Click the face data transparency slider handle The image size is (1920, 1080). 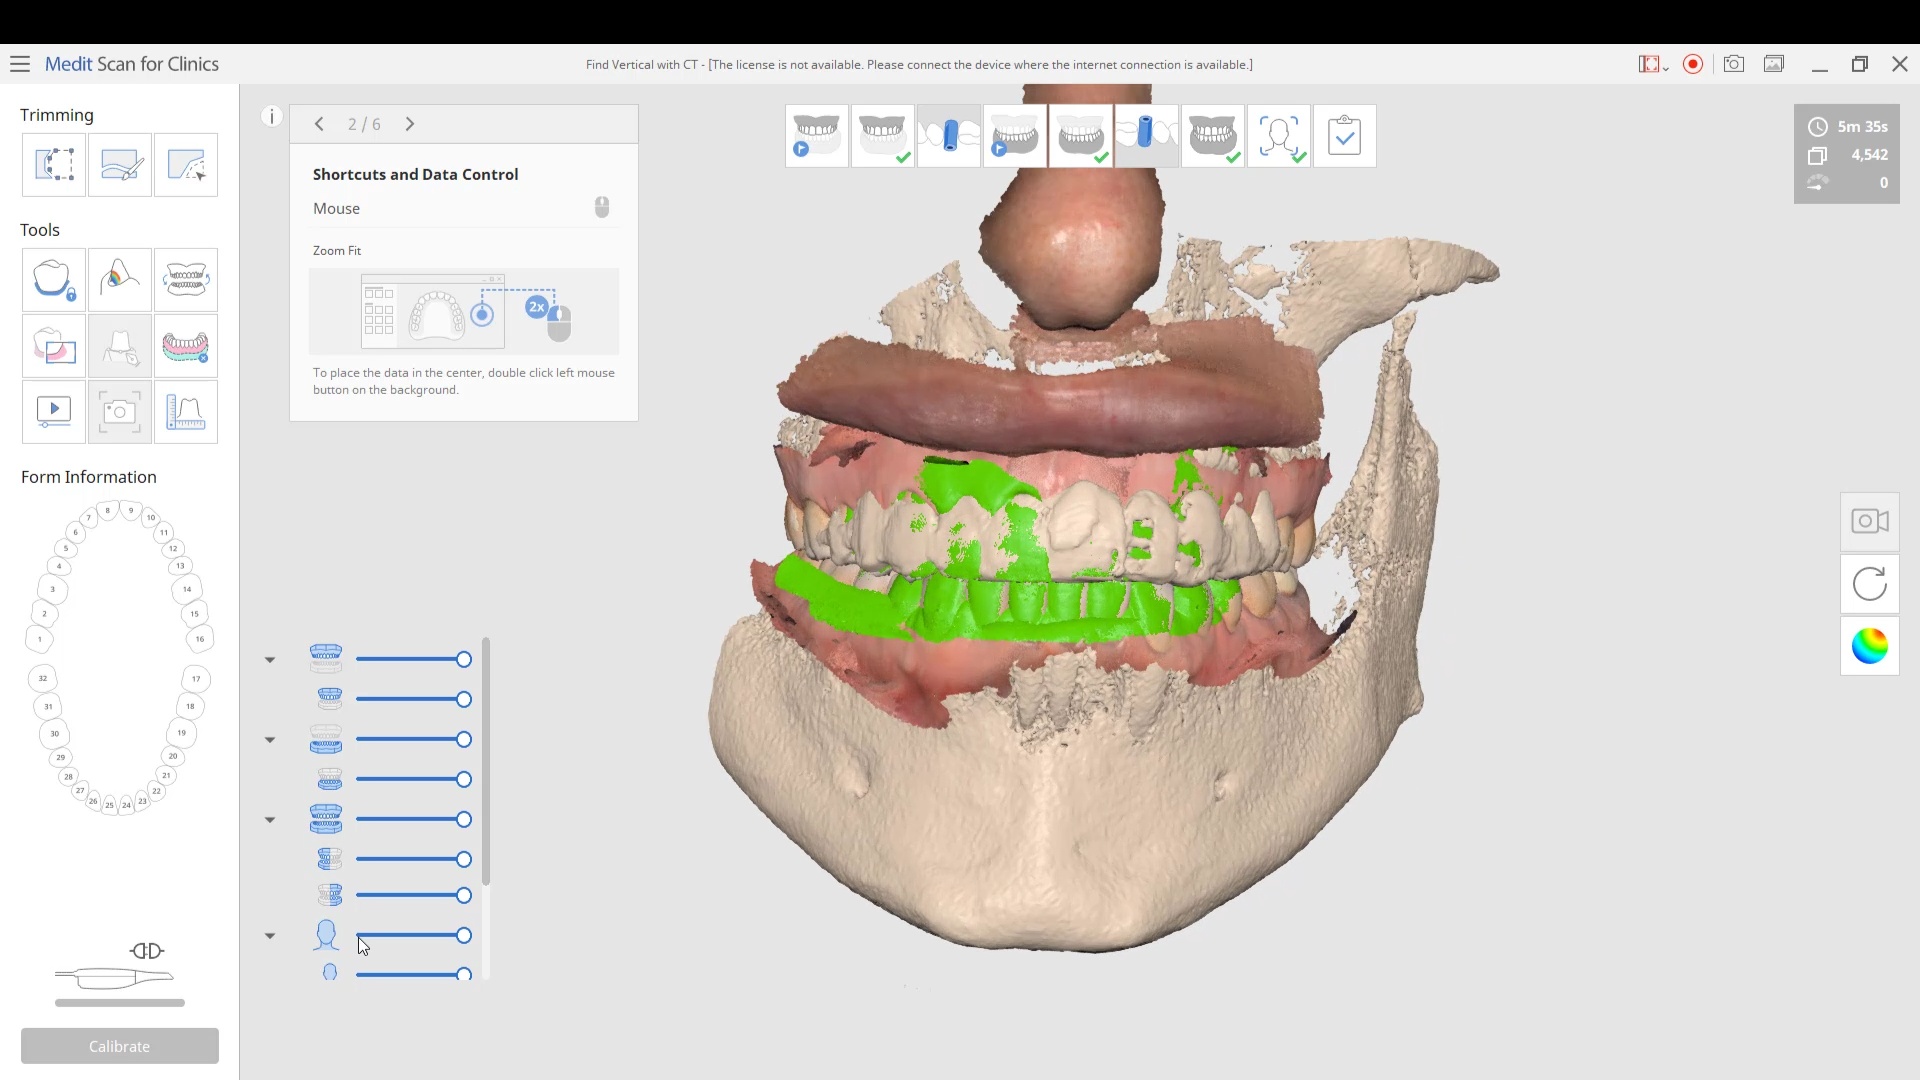pyautogui.click(x=464, y=935)
